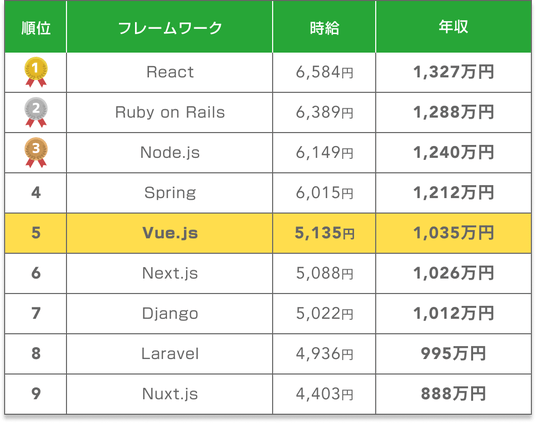Click the Laravel framework cell
536x423 pixels.
click(x=170, y=354)
